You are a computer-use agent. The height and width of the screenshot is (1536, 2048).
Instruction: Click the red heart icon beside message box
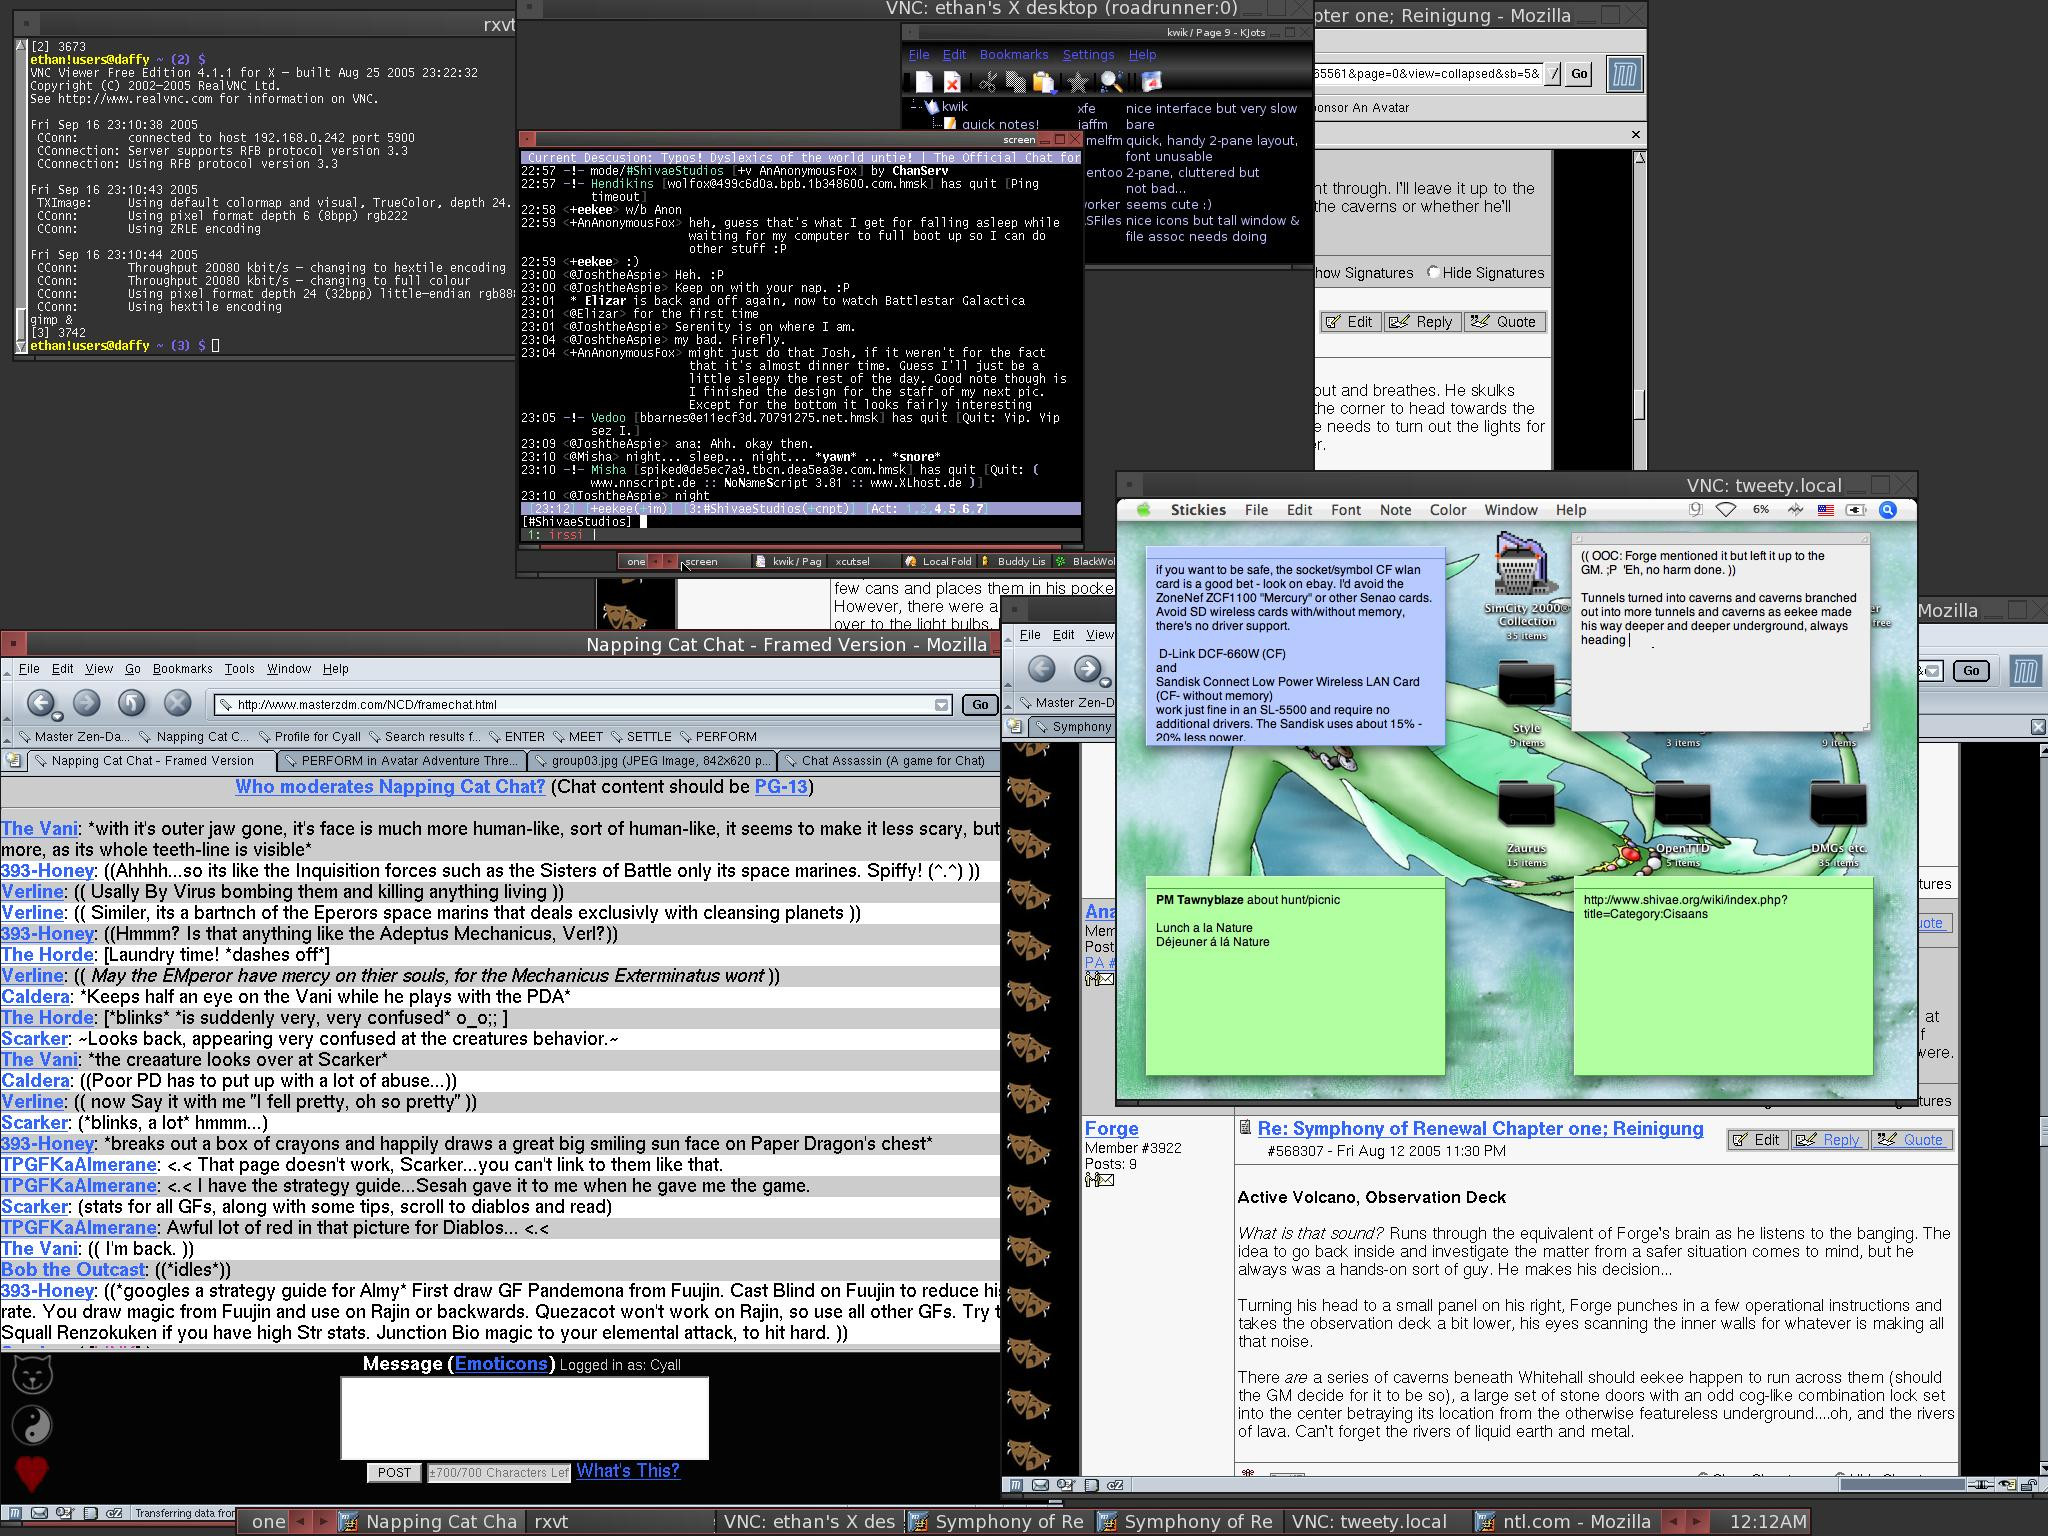[x=32, y=1473]
